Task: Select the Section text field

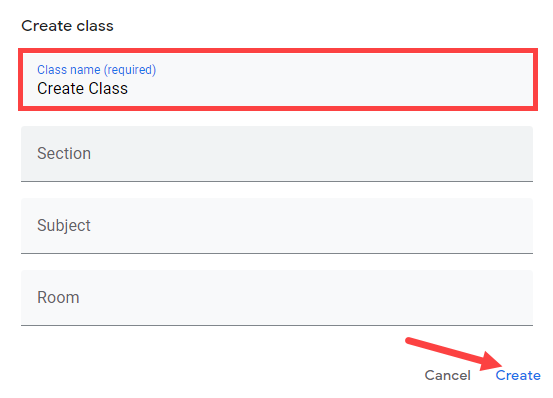Action: pyautogui.click(x=277, y=154)
